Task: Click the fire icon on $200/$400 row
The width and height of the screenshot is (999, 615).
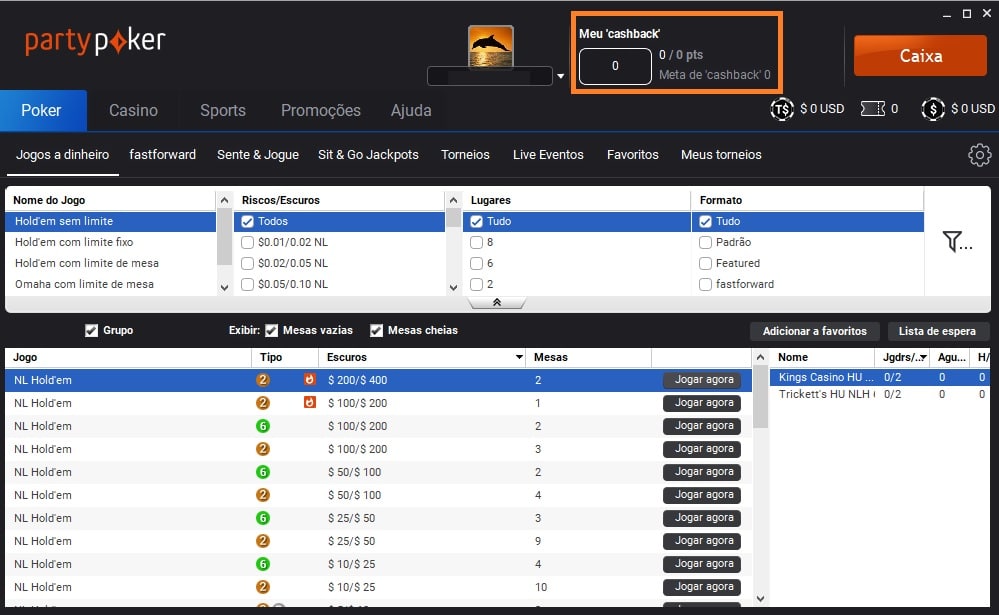Action: click(x=310, y=380)
